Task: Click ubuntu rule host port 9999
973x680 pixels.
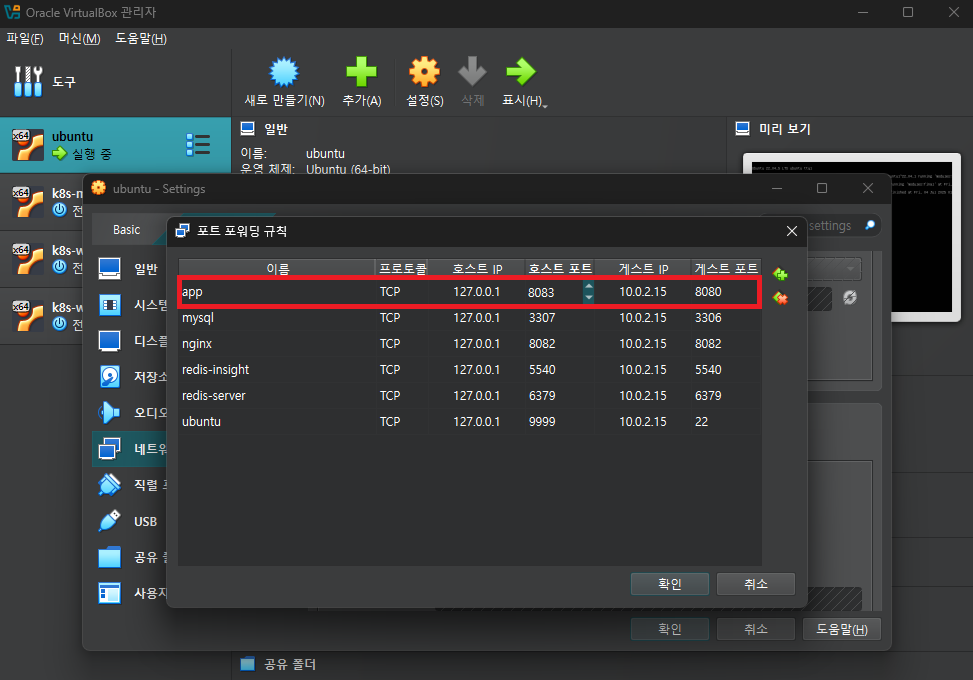Action: pos(560,422)
